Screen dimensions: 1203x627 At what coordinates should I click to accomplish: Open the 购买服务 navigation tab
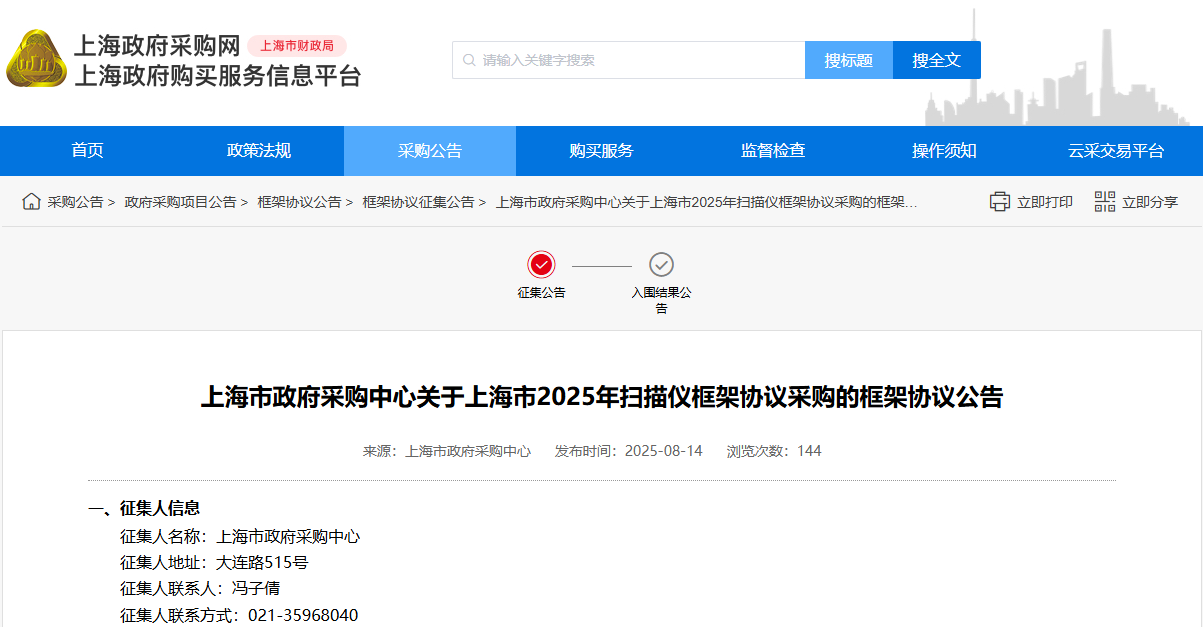point(601,150)
